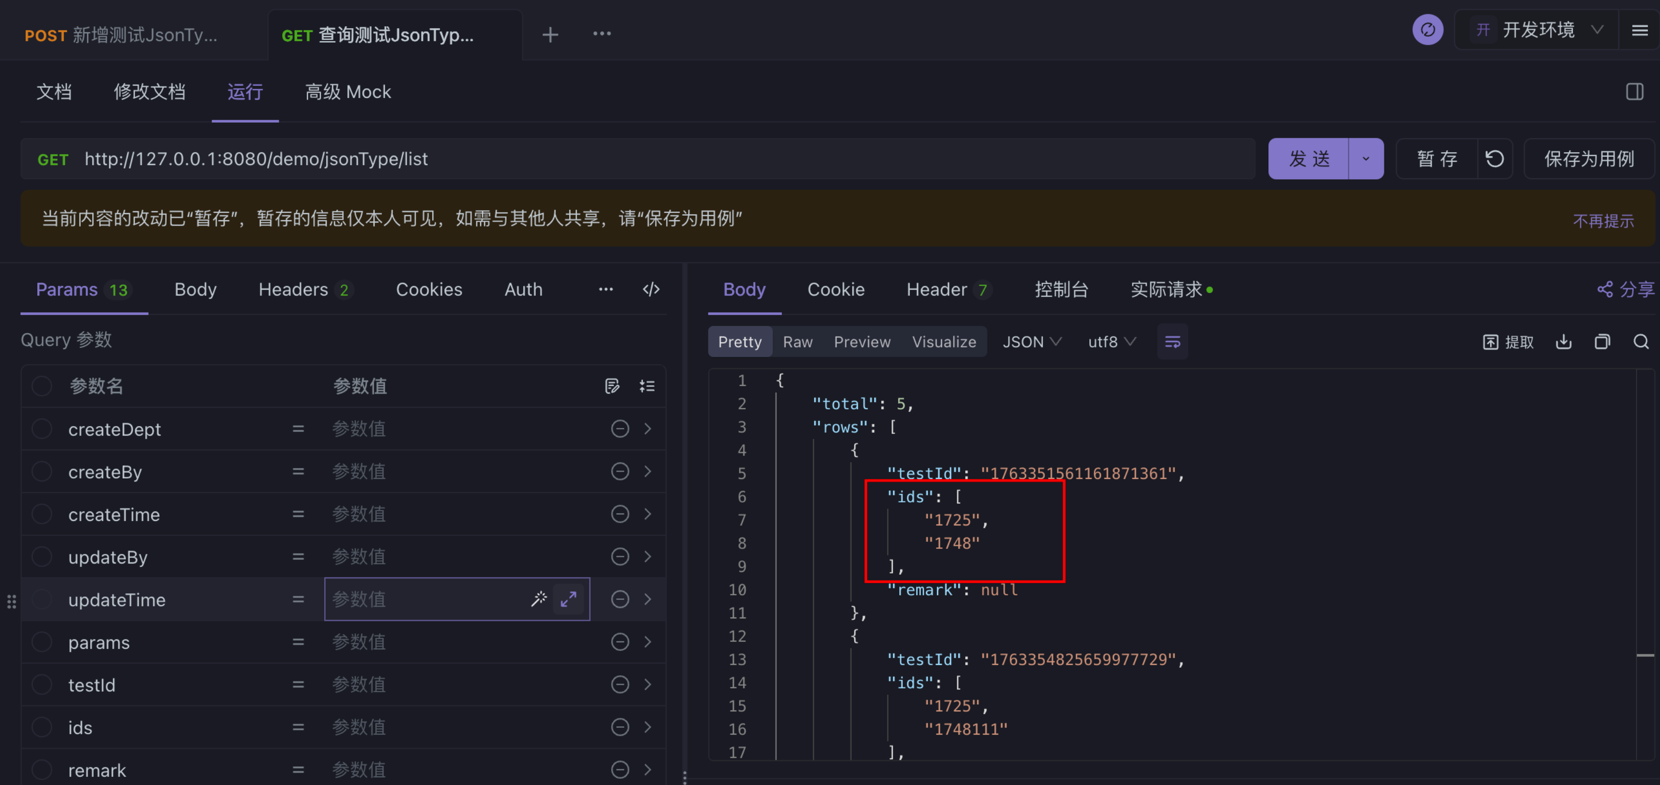Click the word wrap icon in response toolbar
The image size is (1660, 785).
[1172, 342]
